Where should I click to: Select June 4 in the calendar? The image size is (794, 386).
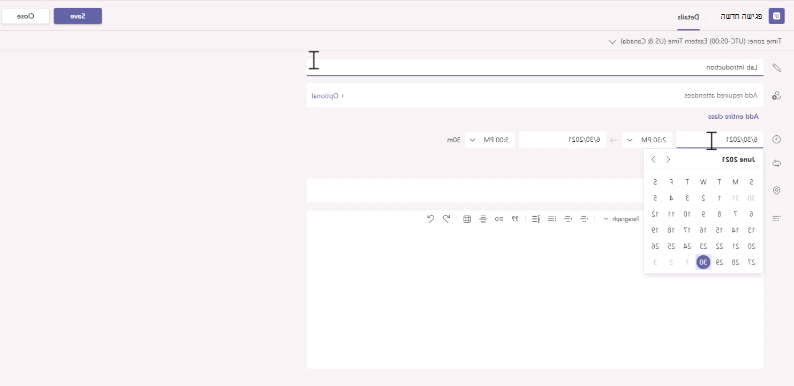coord(670,198)
